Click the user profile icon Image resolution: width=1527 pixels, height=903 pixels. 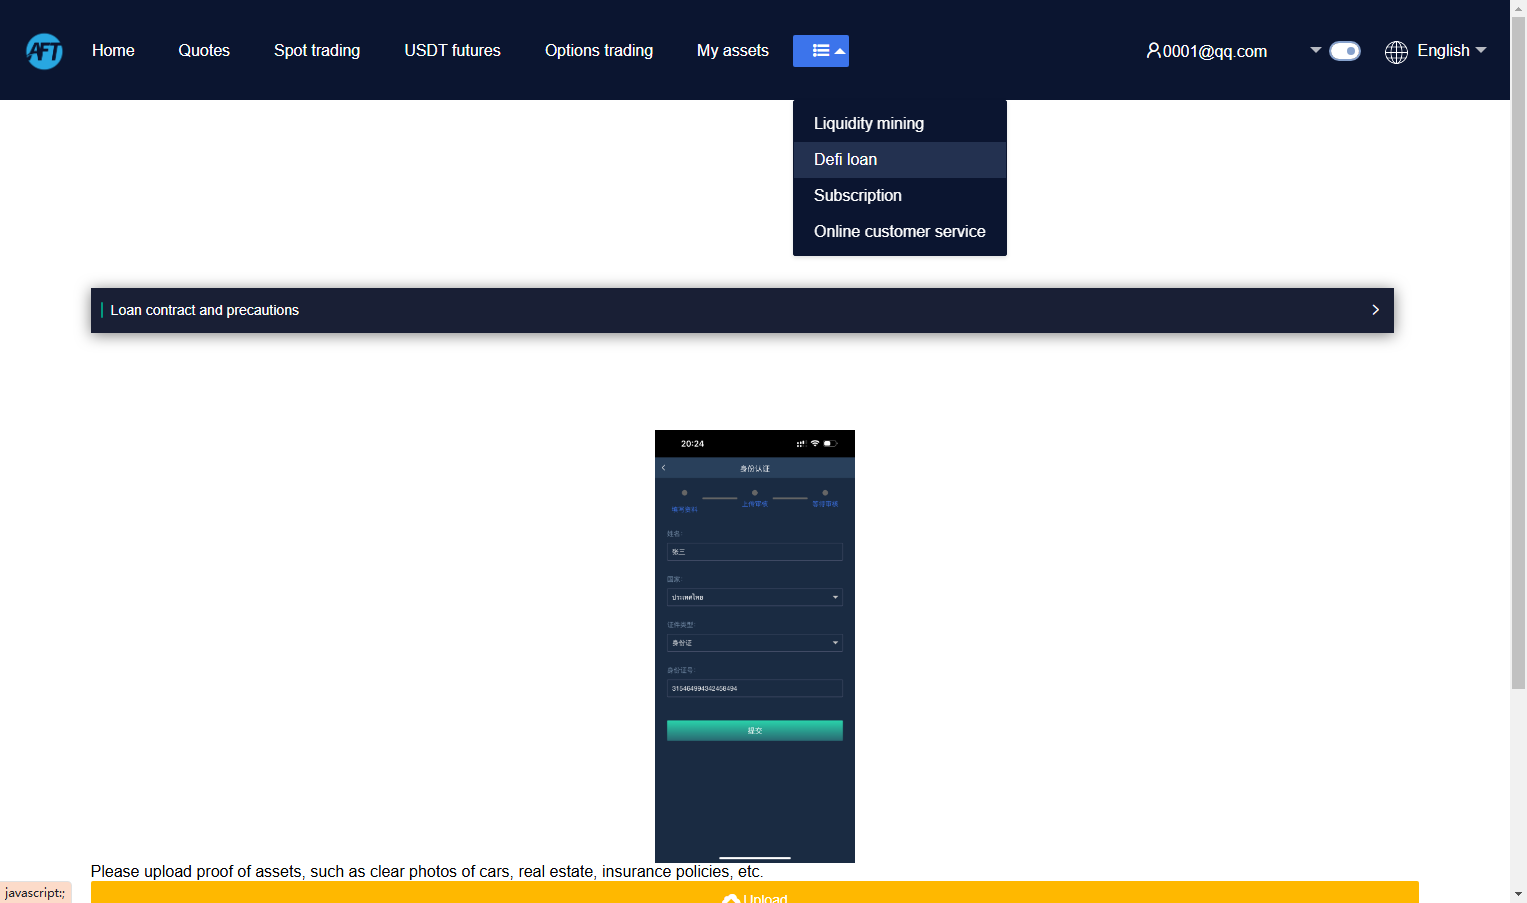pos(1153,50)
